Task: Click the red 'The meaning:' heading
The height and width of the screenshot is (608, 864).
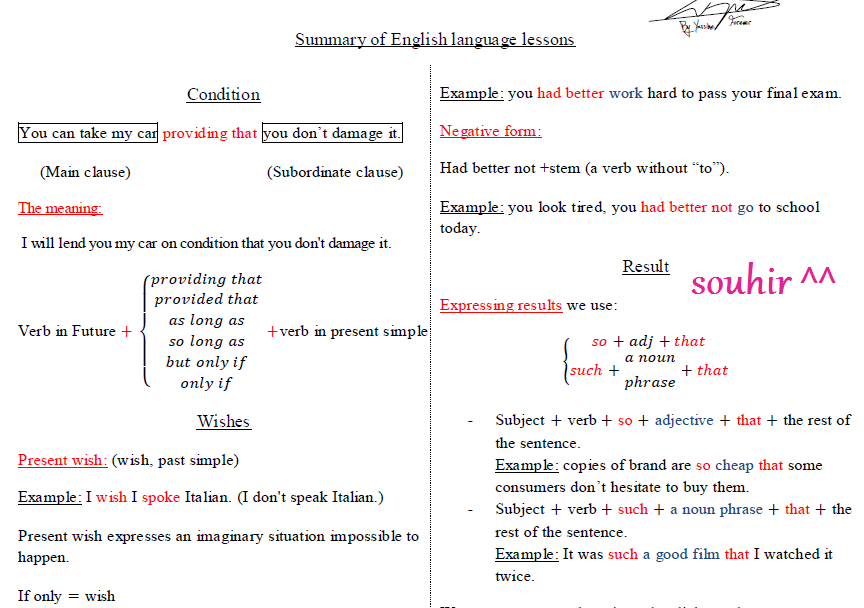Action: pyautogui.click(x=60, y=208)
